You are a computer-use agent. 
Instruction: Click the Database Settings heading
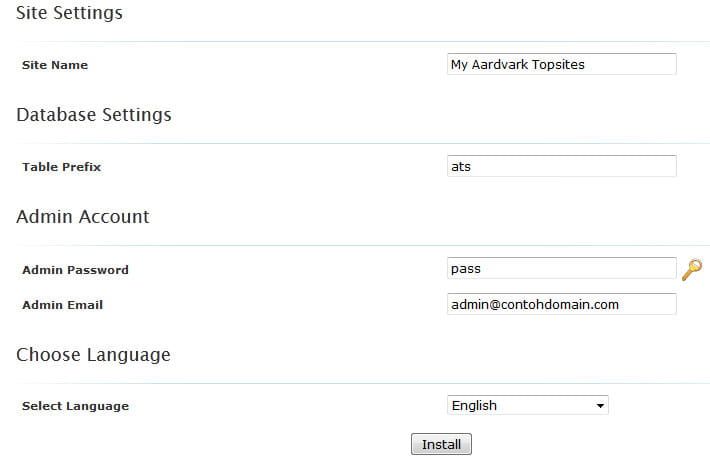[94, 115]
